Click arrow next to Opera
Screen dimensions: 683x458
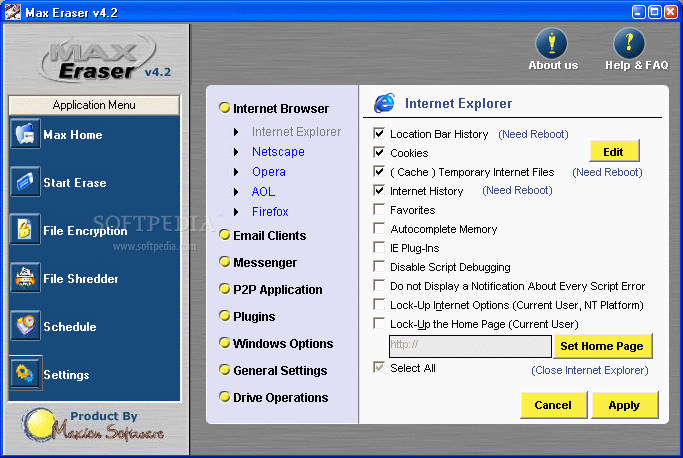236,172
